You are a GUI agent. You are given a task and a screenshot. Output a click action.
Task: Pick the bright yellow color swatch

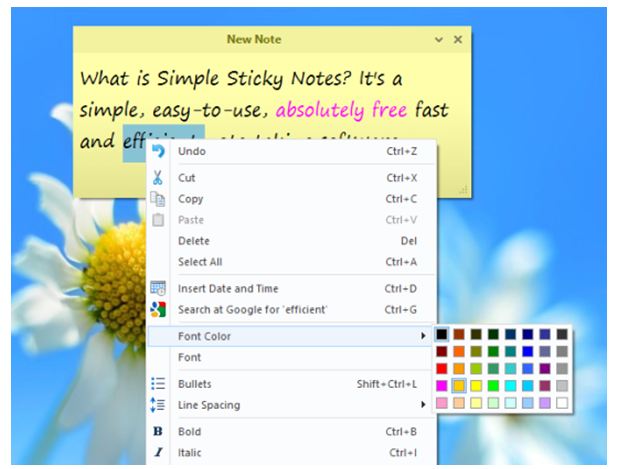pyautogui.click(x=476, y=386)
